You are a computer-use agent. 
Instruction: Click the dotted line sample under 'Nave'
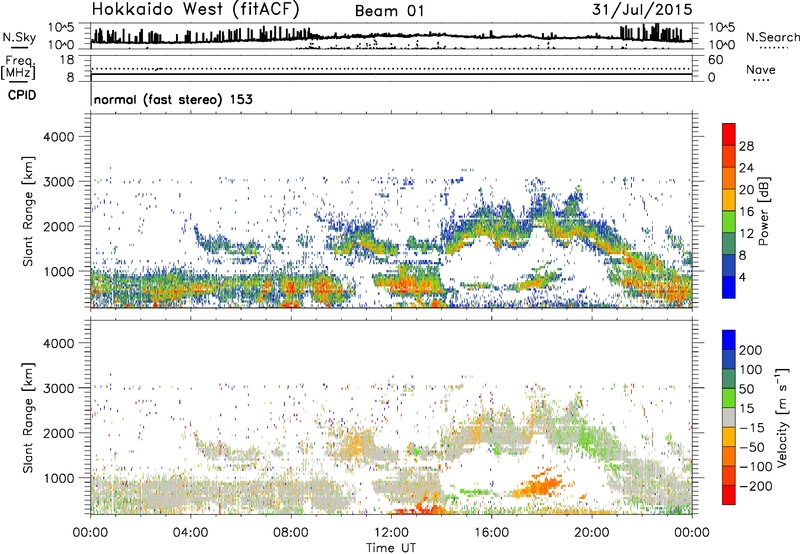761,80
